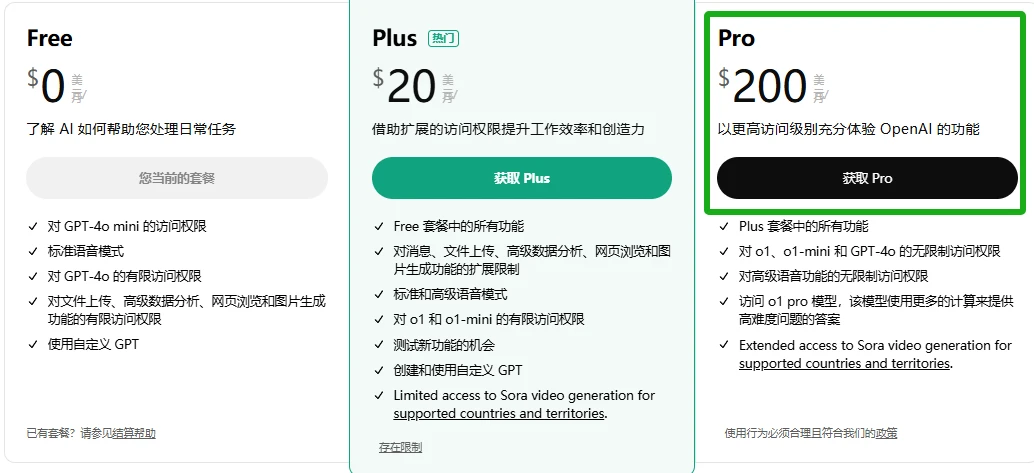This screenshot has height=473, width=1034.
Task: Click the green "获取 Plus" button
Action: [521, 178]
